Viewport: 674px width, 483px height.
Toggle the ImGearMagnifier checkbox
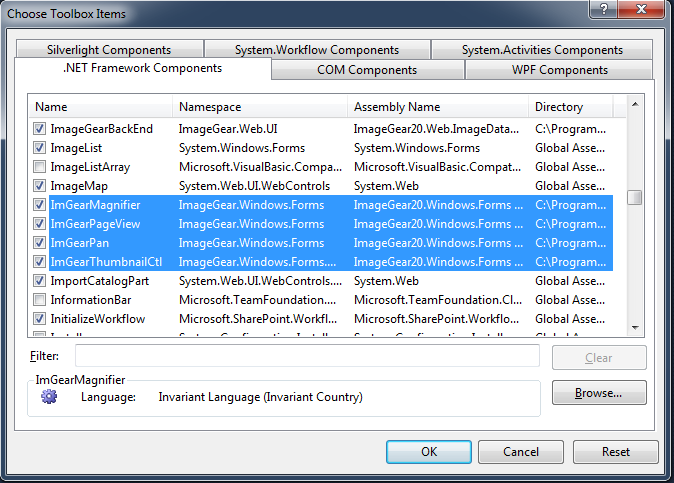pyautogui.click(x=39, y=205)
